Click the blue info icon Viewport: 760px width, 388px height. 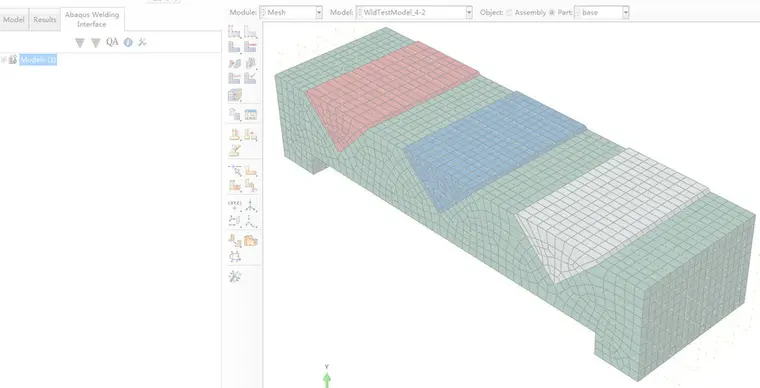click(x=128, y=43)
